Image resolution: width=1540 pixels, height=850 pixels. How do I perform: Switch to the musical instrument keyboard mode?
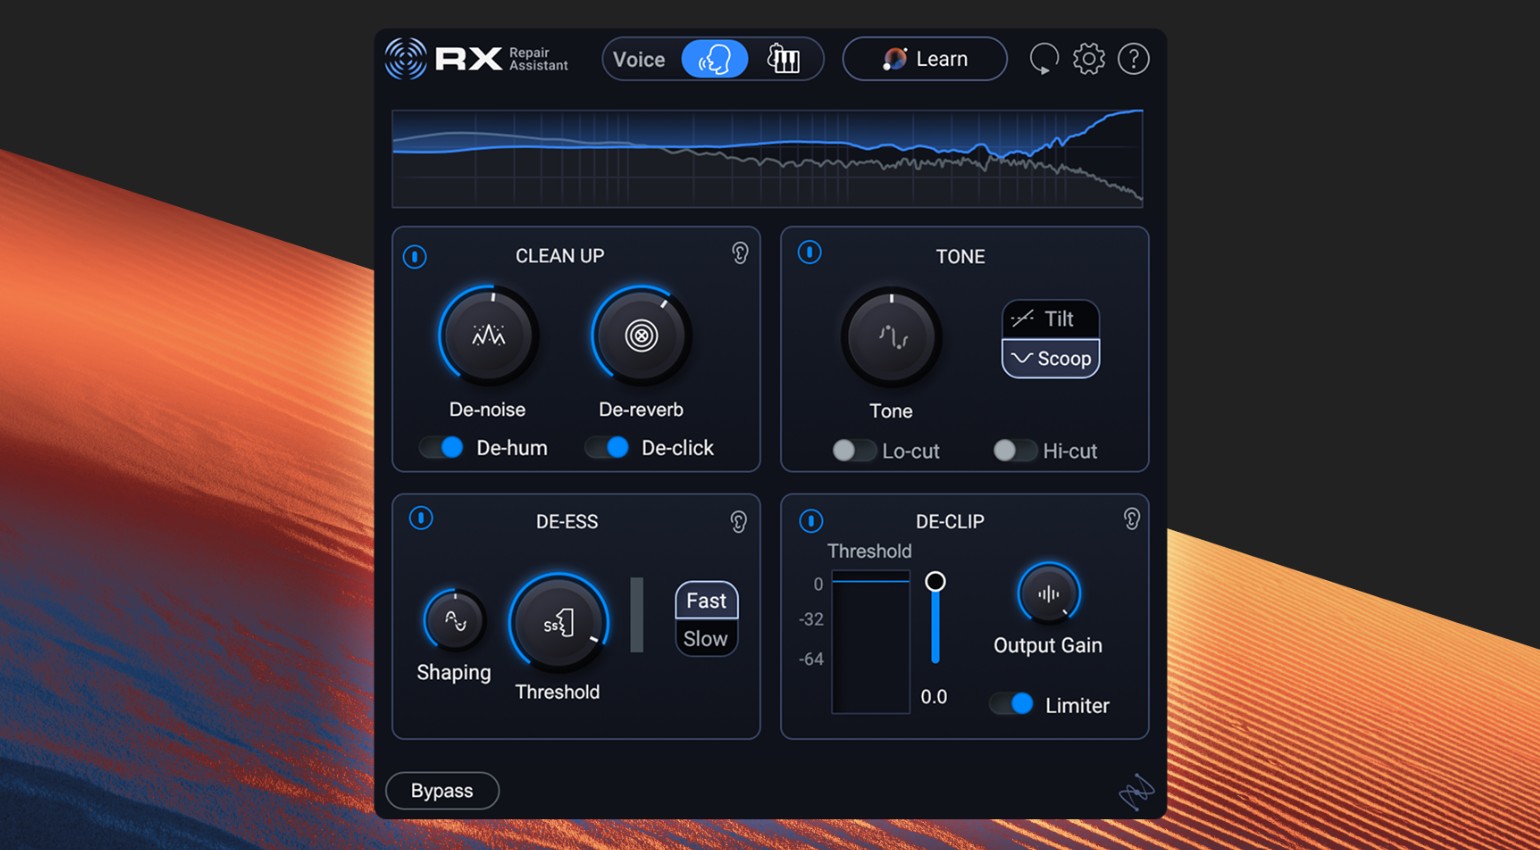click(783, 59)
